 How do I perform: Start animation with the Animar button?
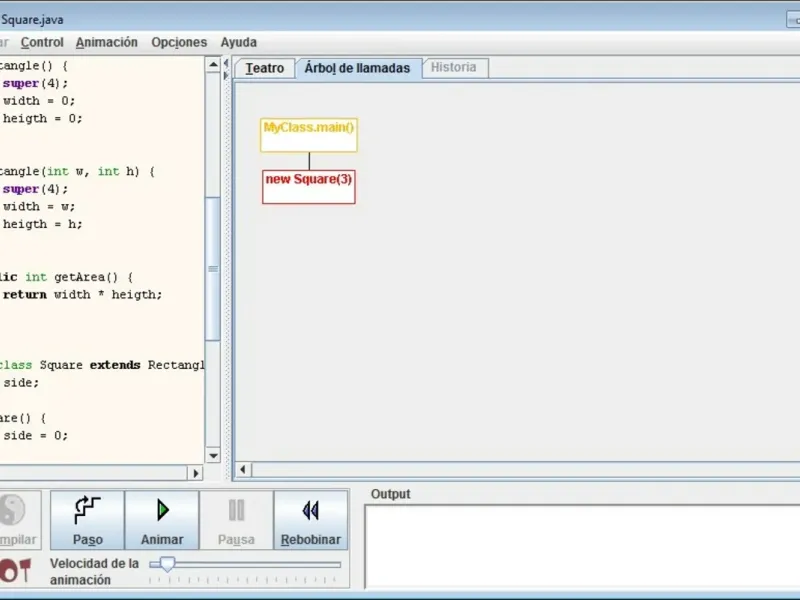point(162,520)
